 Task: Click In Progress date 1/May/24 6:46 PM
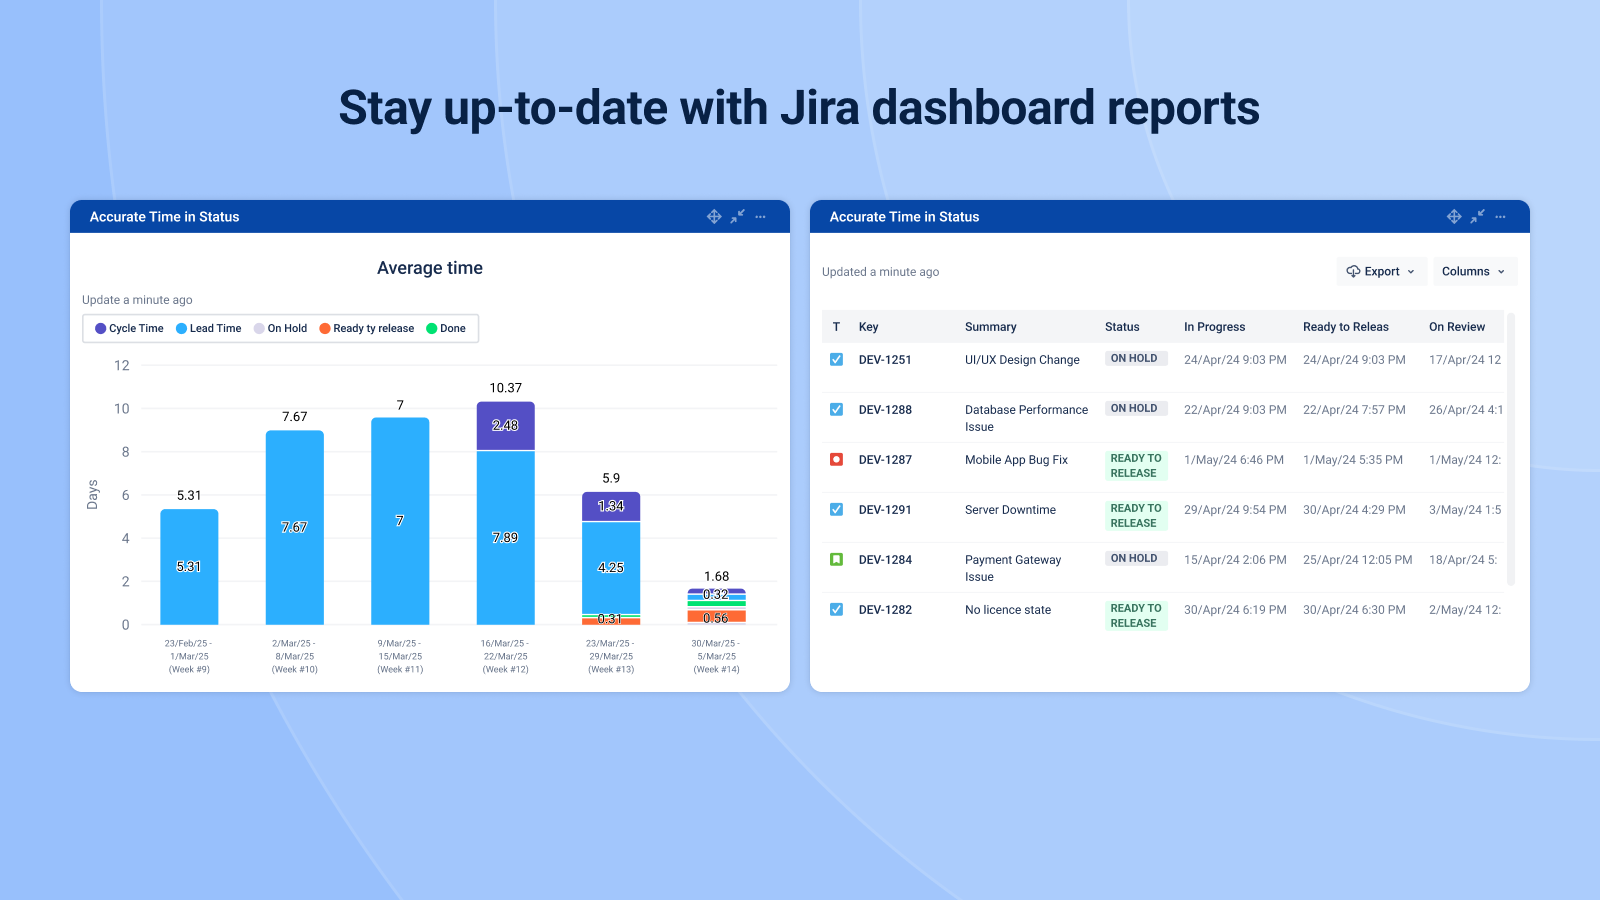(x=1234, y=460)
